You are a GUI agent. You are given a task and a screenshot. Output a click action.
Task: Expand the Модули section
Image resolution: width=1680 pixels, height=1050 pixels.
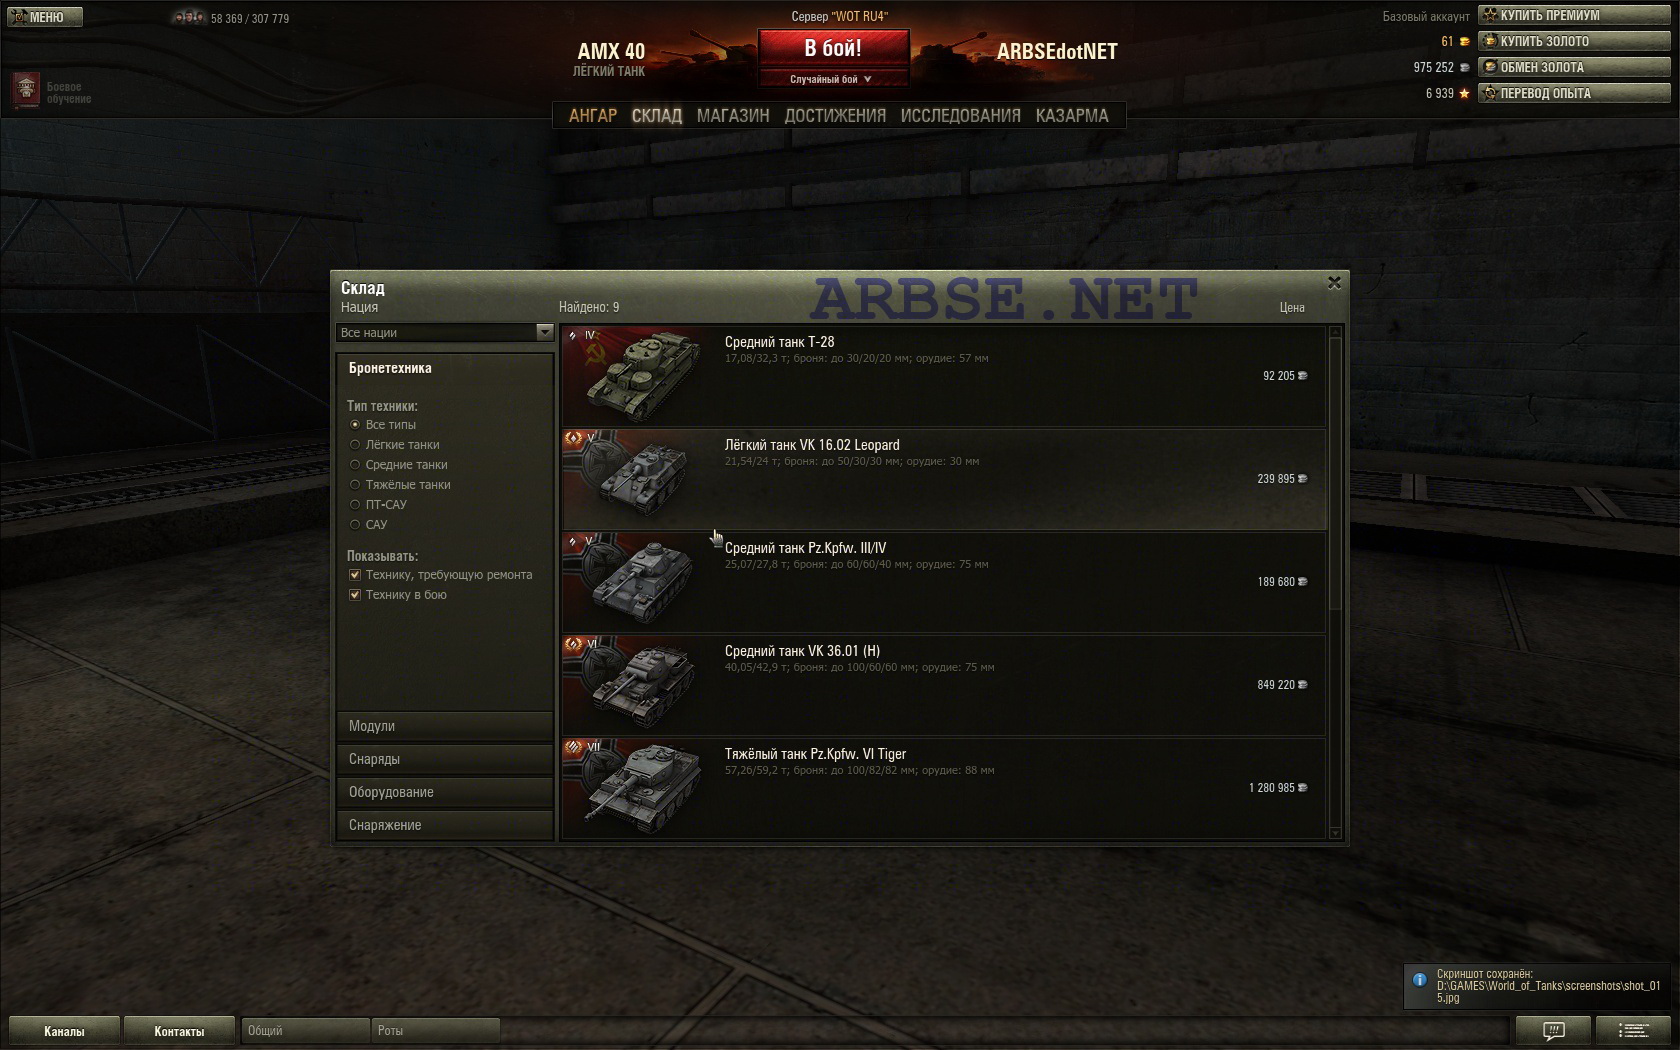click(x=445, y=726)
